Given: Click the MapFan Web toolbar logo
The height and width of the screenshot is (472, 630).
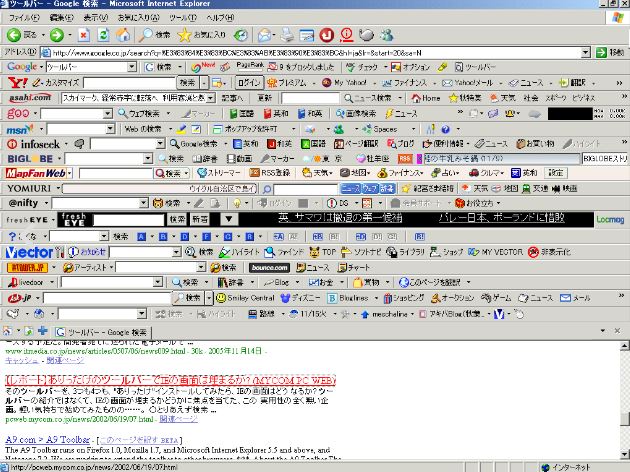Looking at the screenshot, I should (36, 173).
